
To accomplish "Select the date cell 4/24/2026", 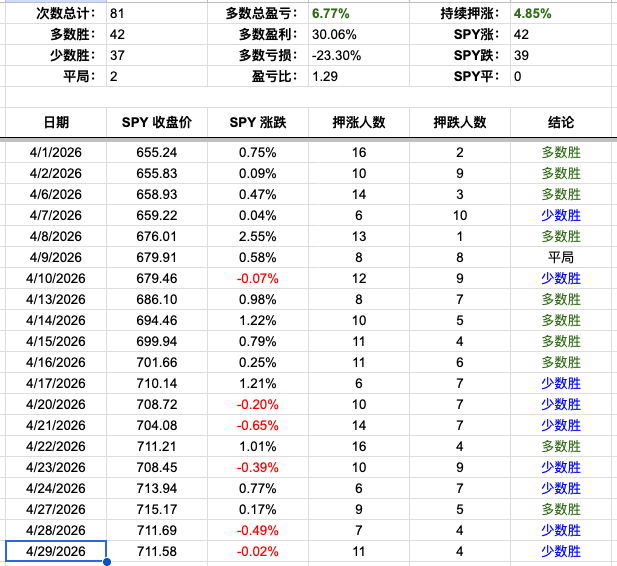I will pyautogui.click(x=56, y=488).
